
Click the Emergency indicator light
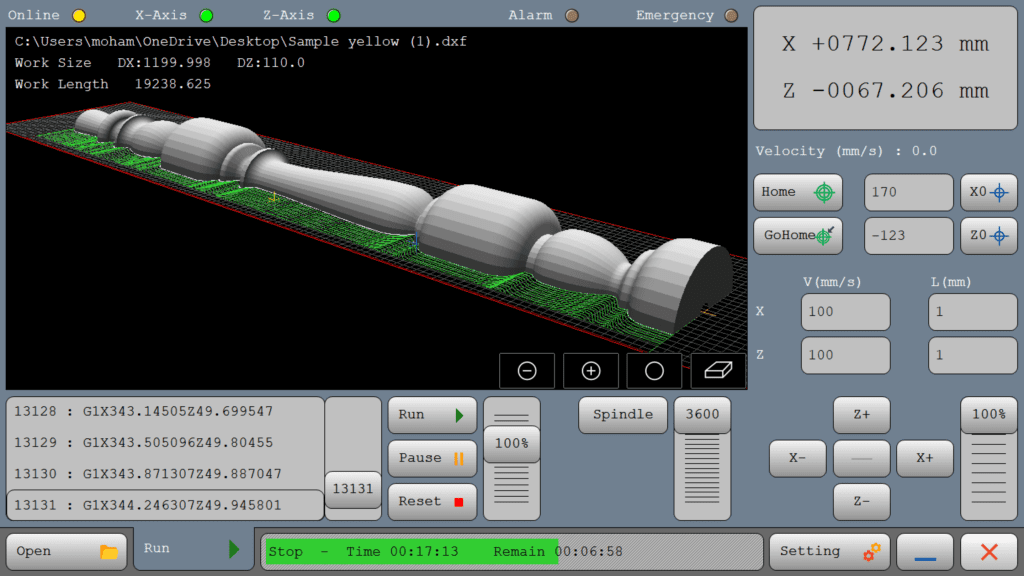pyautogui.click(x=731, y=15)
